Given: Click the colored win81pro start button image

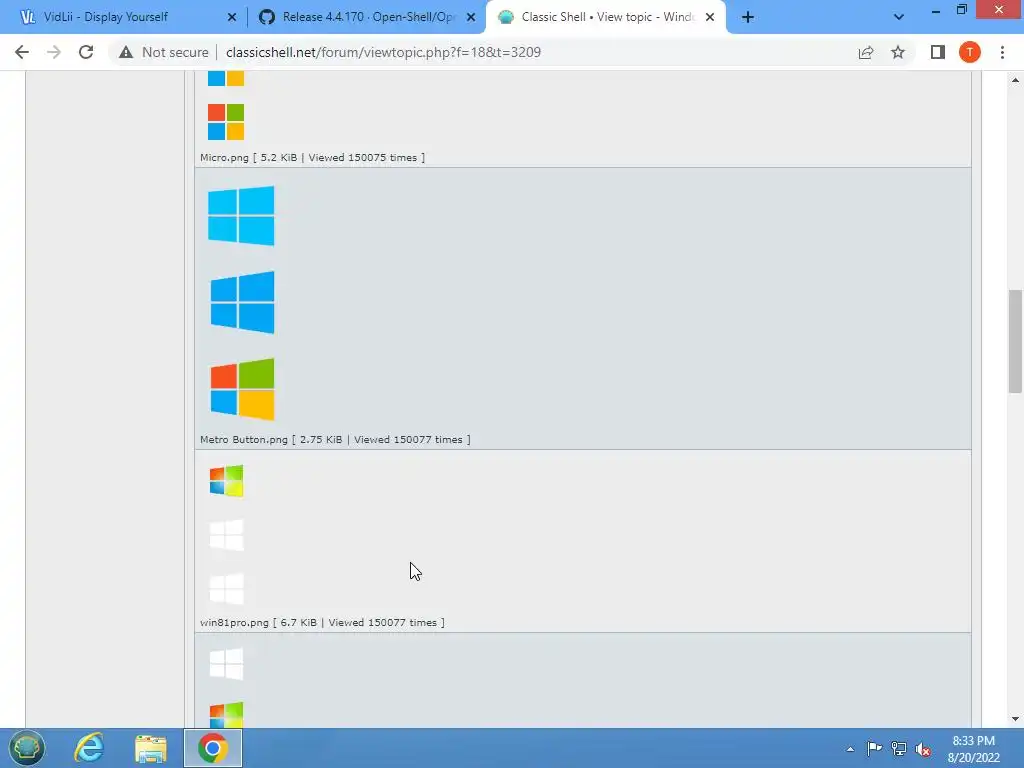Looking at the screenshot, I should coord(227,481).
